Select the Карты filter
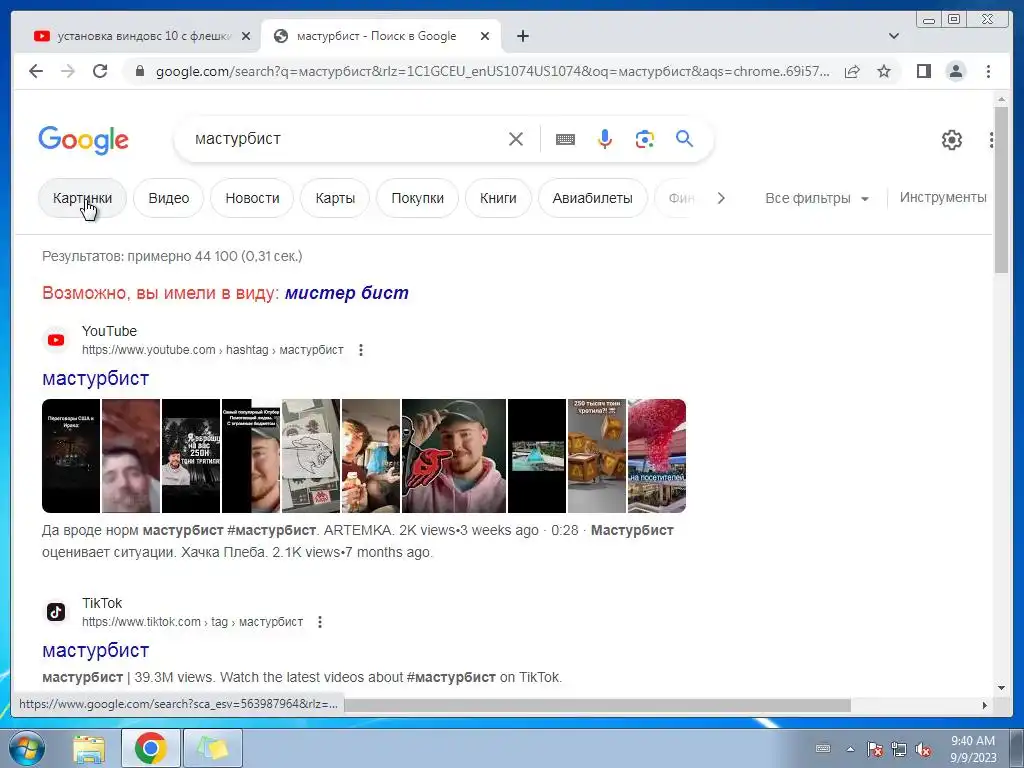Screen dimensions: 1024x768 335,198
